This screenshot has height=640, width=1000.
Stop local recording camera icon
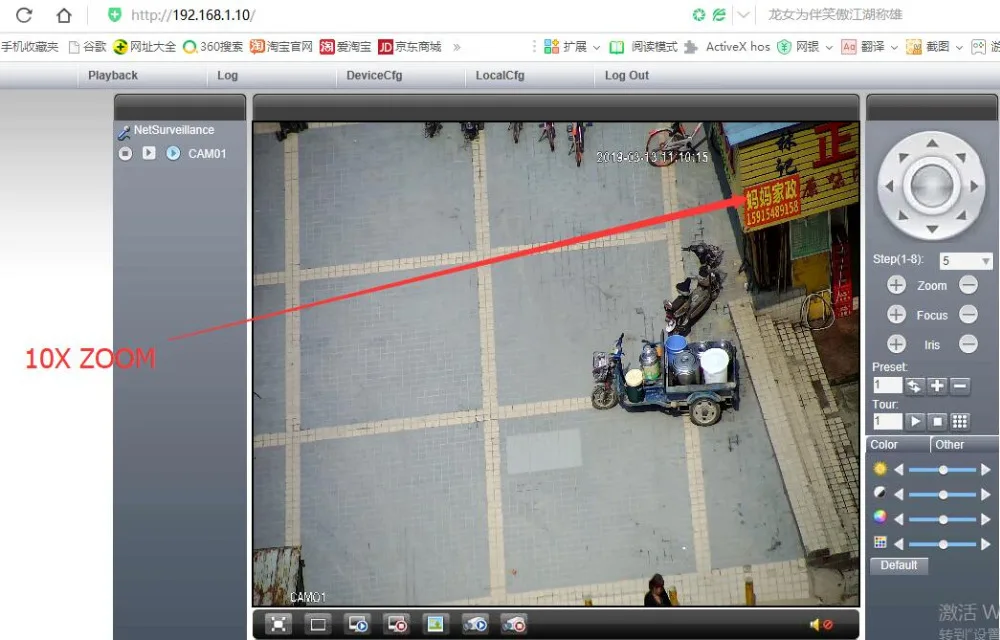tap(514, 624)
